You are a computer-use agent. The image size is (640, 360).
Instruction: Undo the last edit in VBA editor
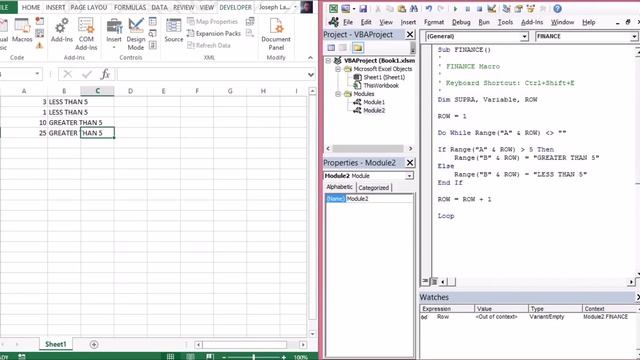429,8
